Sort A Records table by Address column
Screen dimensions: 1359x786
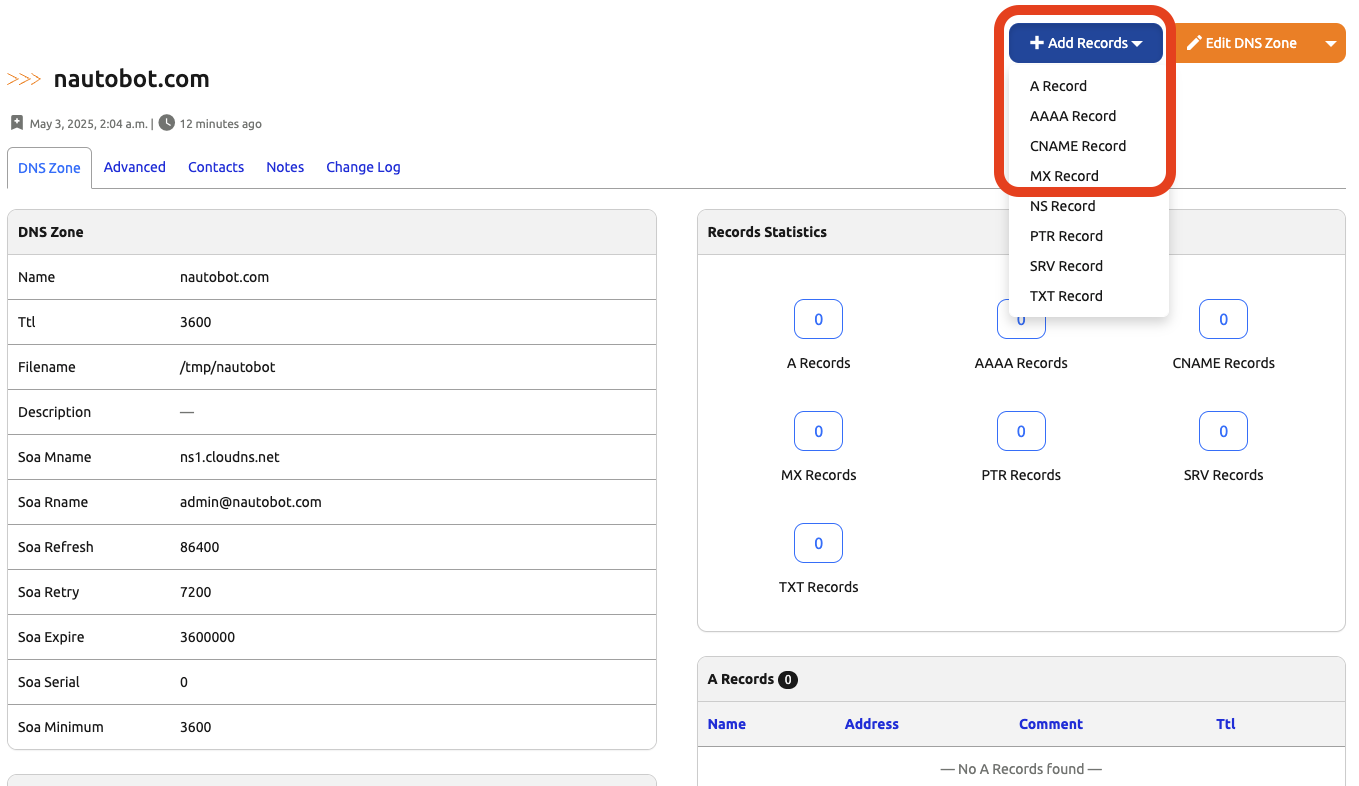point(871,724)
